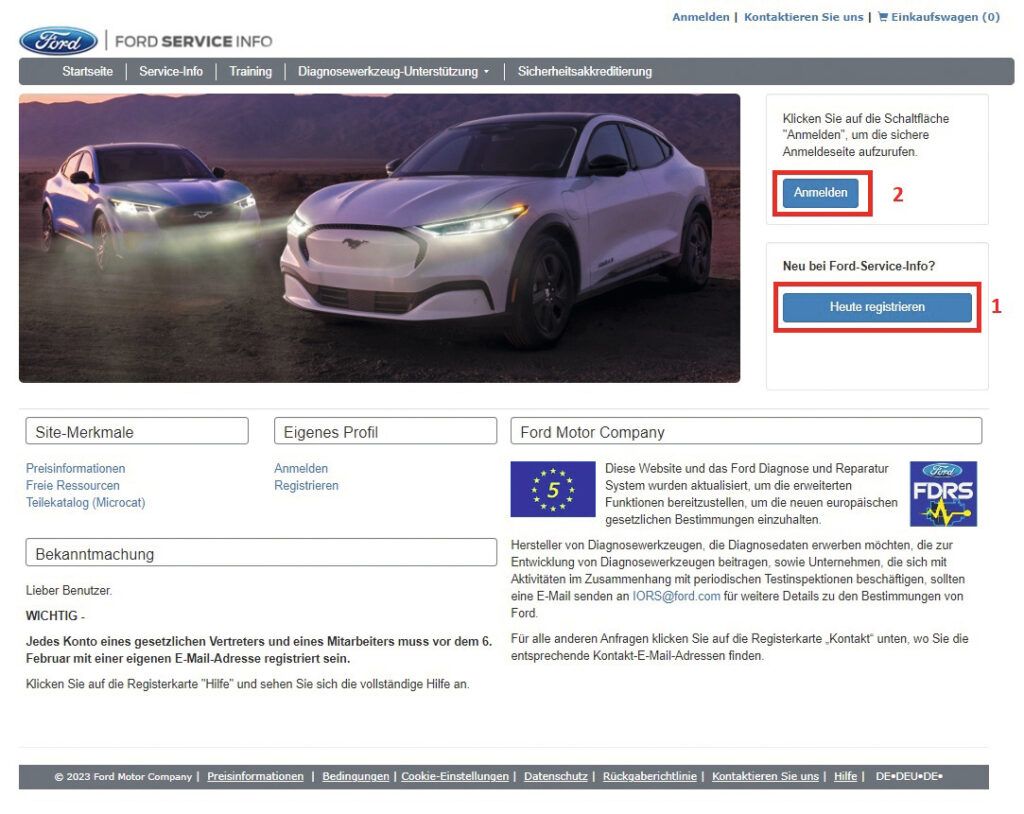Image resolution: width=1024 pixels, height=814 pixels.
Task: Click the Ford logo in the header
Action: click(58, 41)
